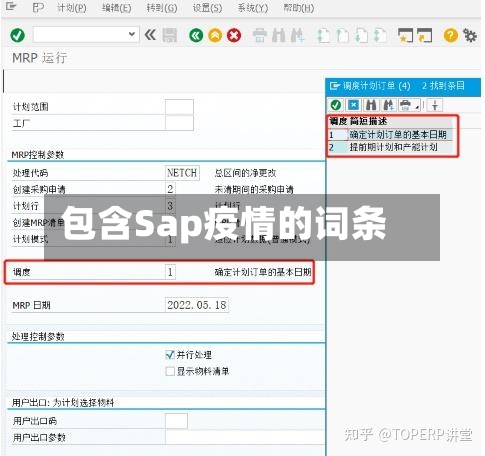The width and height of the screenshot is (485, 456).
Task: Click the red Cancel button
Action: [x=234, y=35]
